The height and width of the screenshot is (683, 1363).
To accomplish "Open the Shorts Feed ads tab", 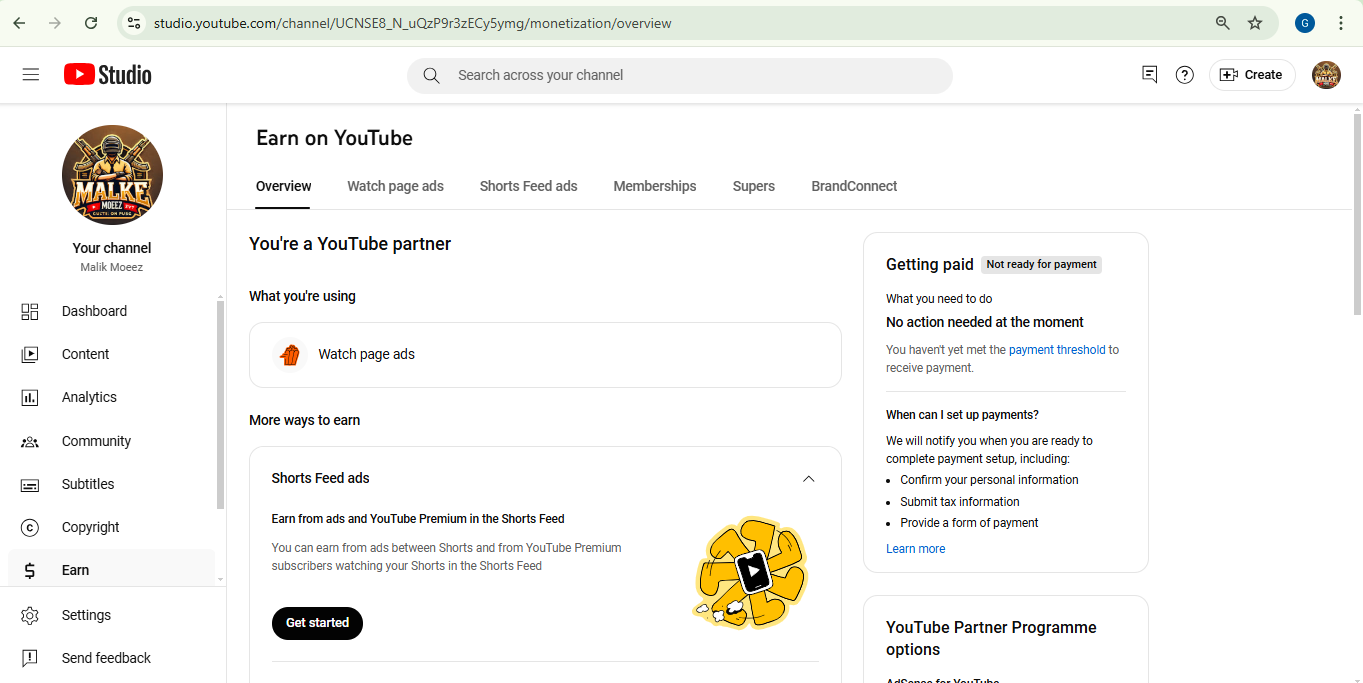I will click(x=528, y=186).
